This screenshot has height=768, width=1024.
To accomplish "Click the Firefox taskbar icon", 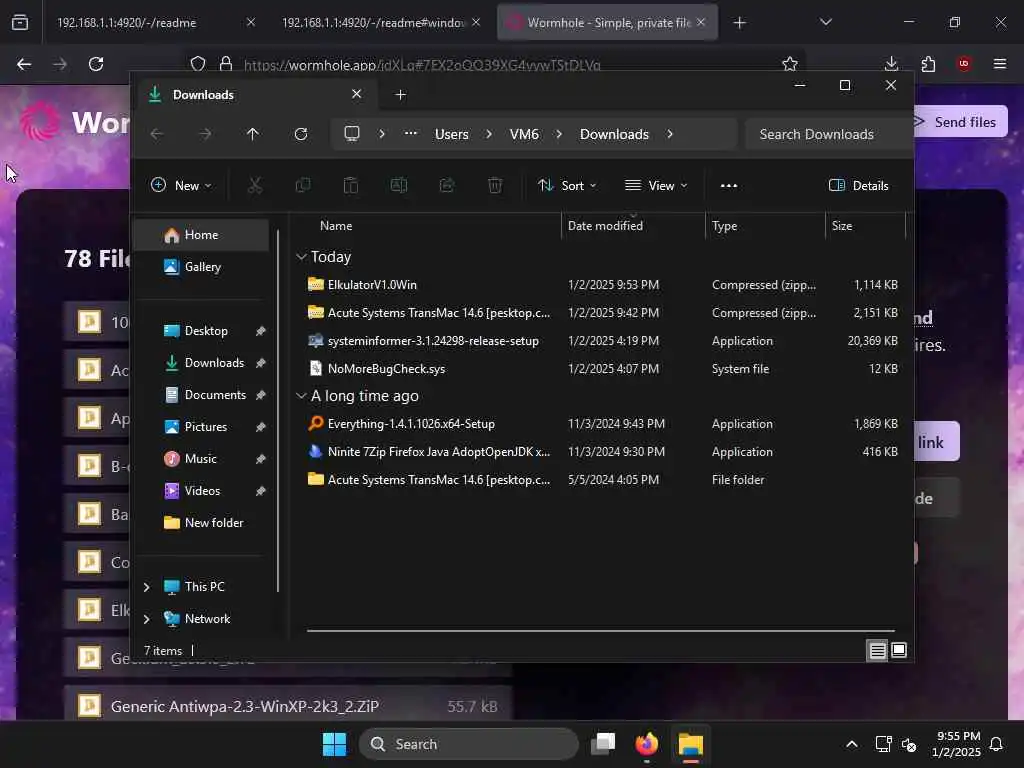I will [647, 744].
